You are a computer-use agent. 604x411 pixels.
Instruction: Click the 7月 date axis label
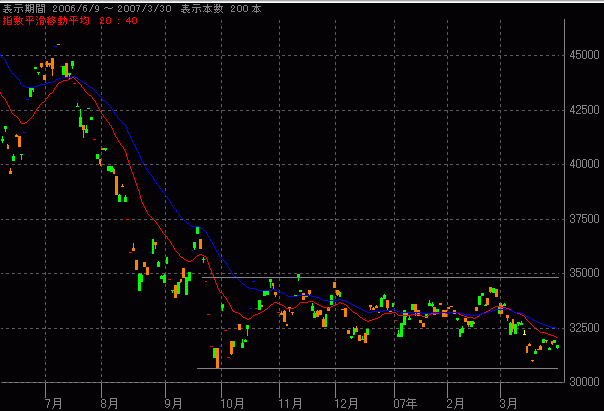54,403
